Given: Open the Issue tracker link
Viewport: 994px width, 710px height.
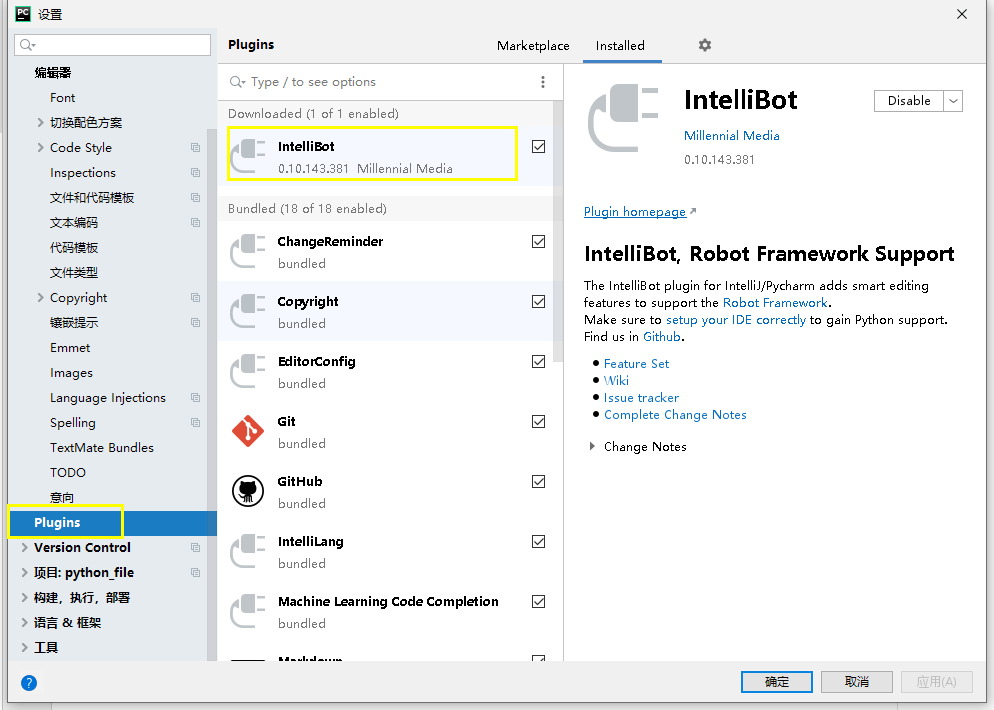Looking at the screenshot, I should tap(641, 397).
